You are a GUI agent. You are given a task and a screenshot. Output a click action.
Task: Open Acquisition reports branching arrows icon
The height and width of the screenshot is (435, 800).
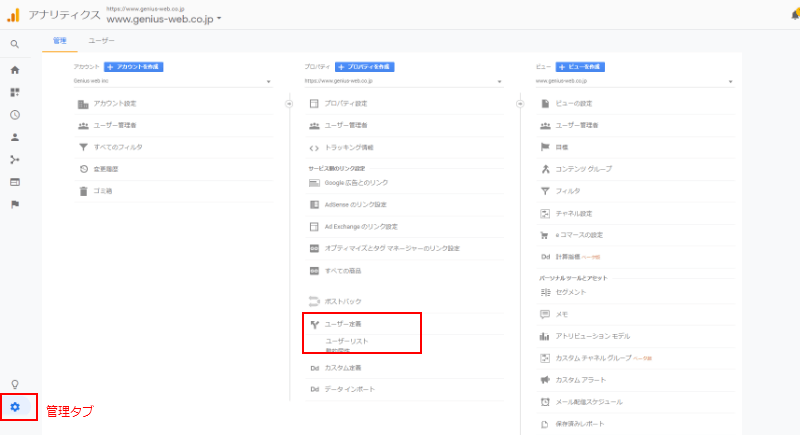tap(15, 160)
